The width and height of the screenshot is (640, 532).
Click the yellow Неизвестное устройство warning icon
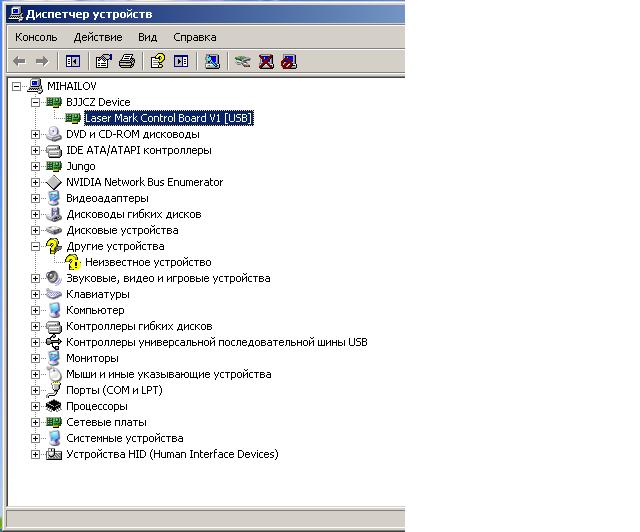click(x=73, y=262)
